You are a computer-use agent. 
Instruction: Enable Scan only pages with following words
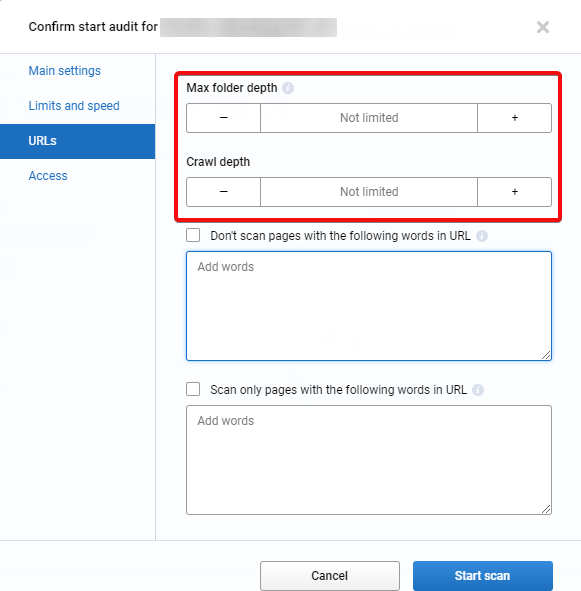tap(193, 389)
